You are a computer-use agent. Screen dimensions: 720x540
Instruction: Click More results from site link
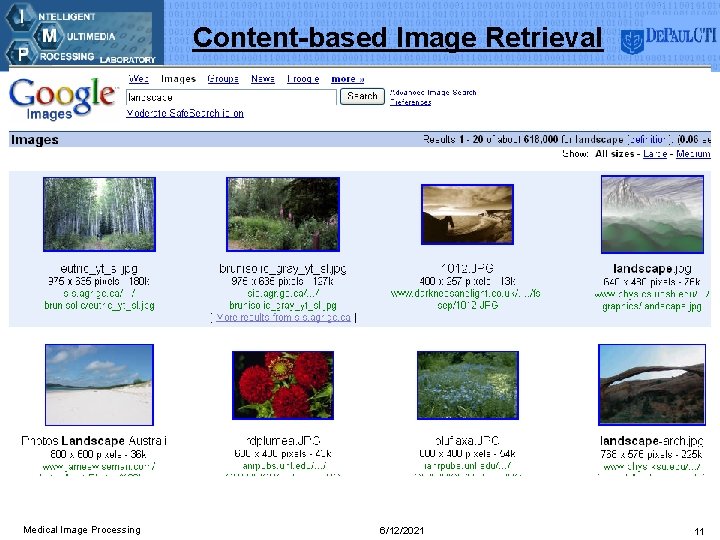(x=283, y=317)
